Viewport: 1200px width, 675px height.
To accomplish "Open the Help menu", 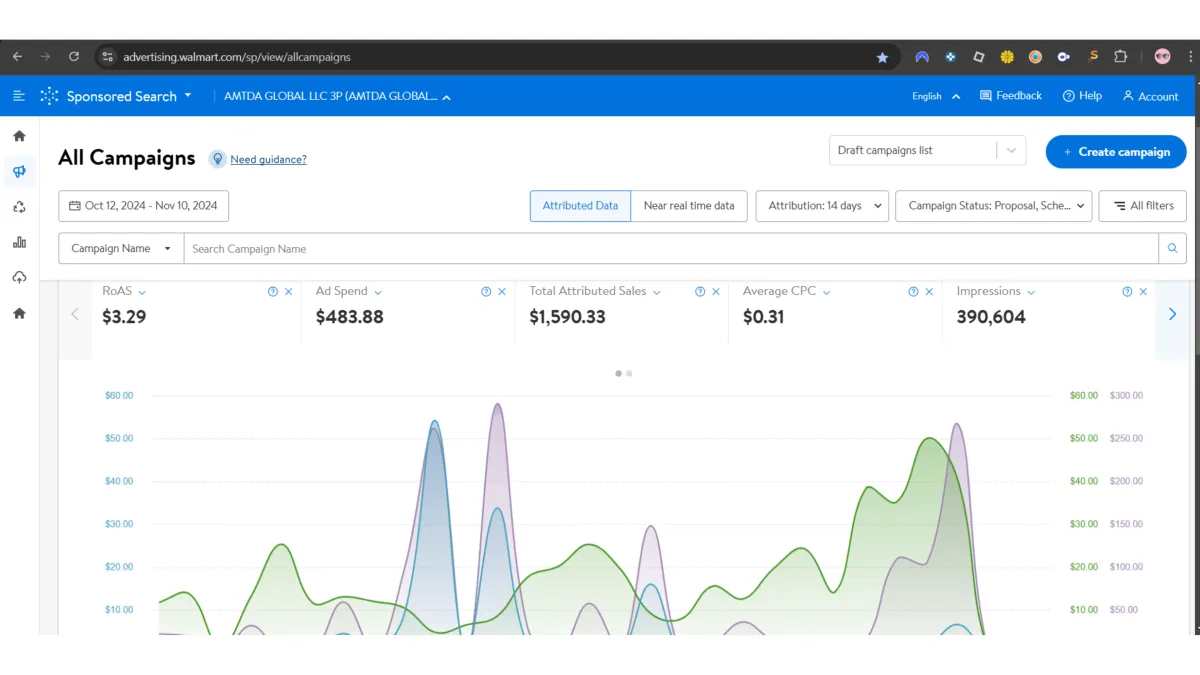I will [x=1082, y=96].
